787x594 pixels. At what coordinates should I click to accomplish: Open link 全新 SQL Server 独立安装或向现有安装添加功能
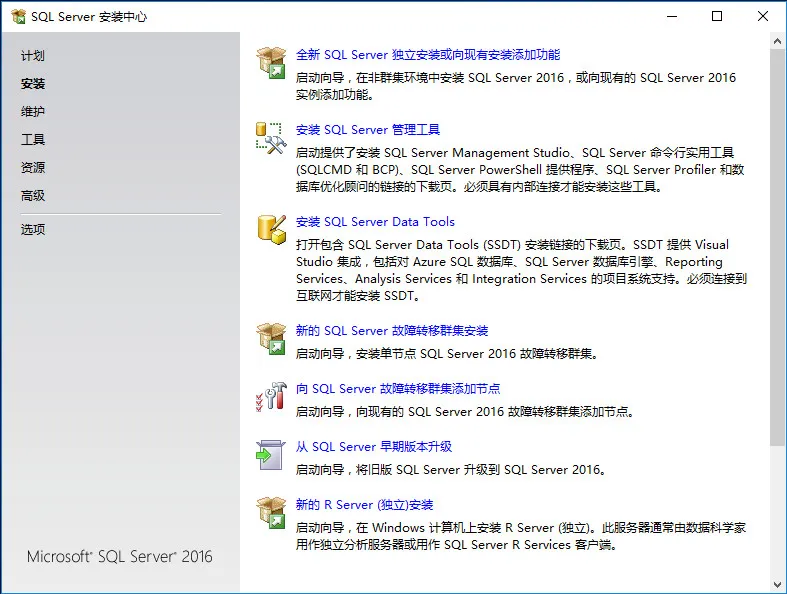click(x=428, y=55)
